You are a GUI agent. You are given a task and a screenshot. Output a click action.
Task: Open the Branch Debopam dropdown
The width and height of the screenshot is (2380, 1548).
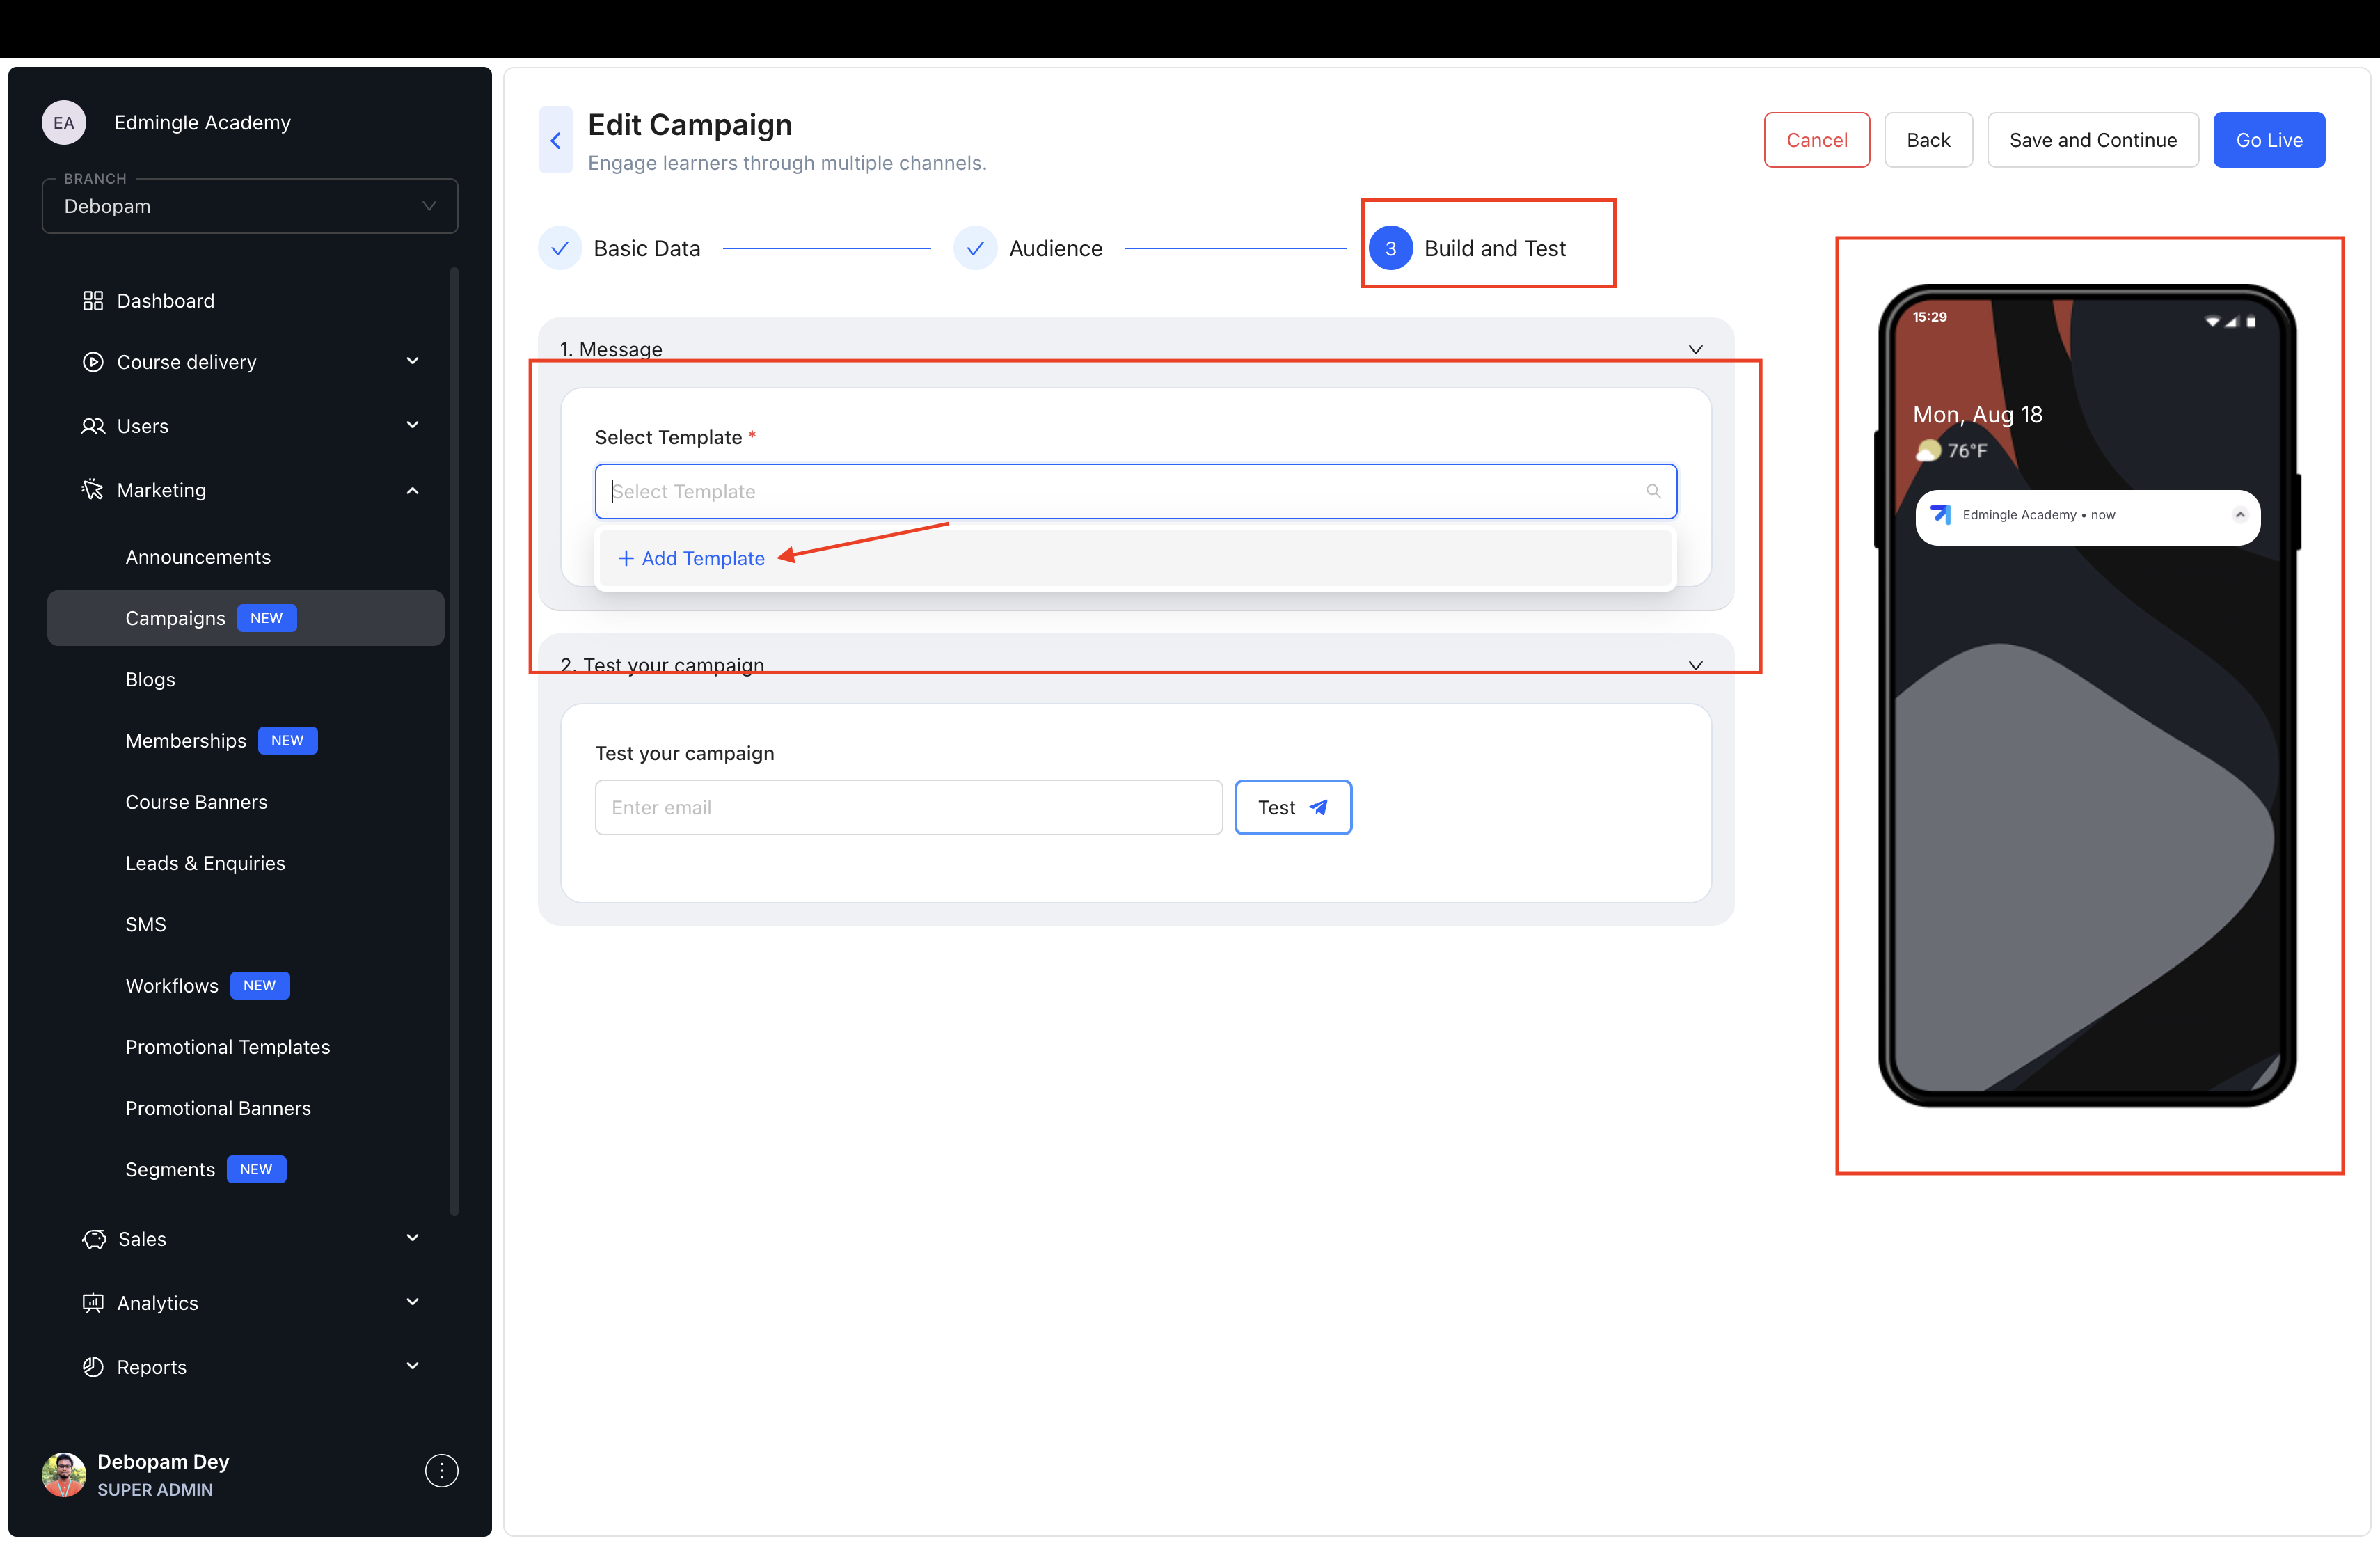point(250,206)
